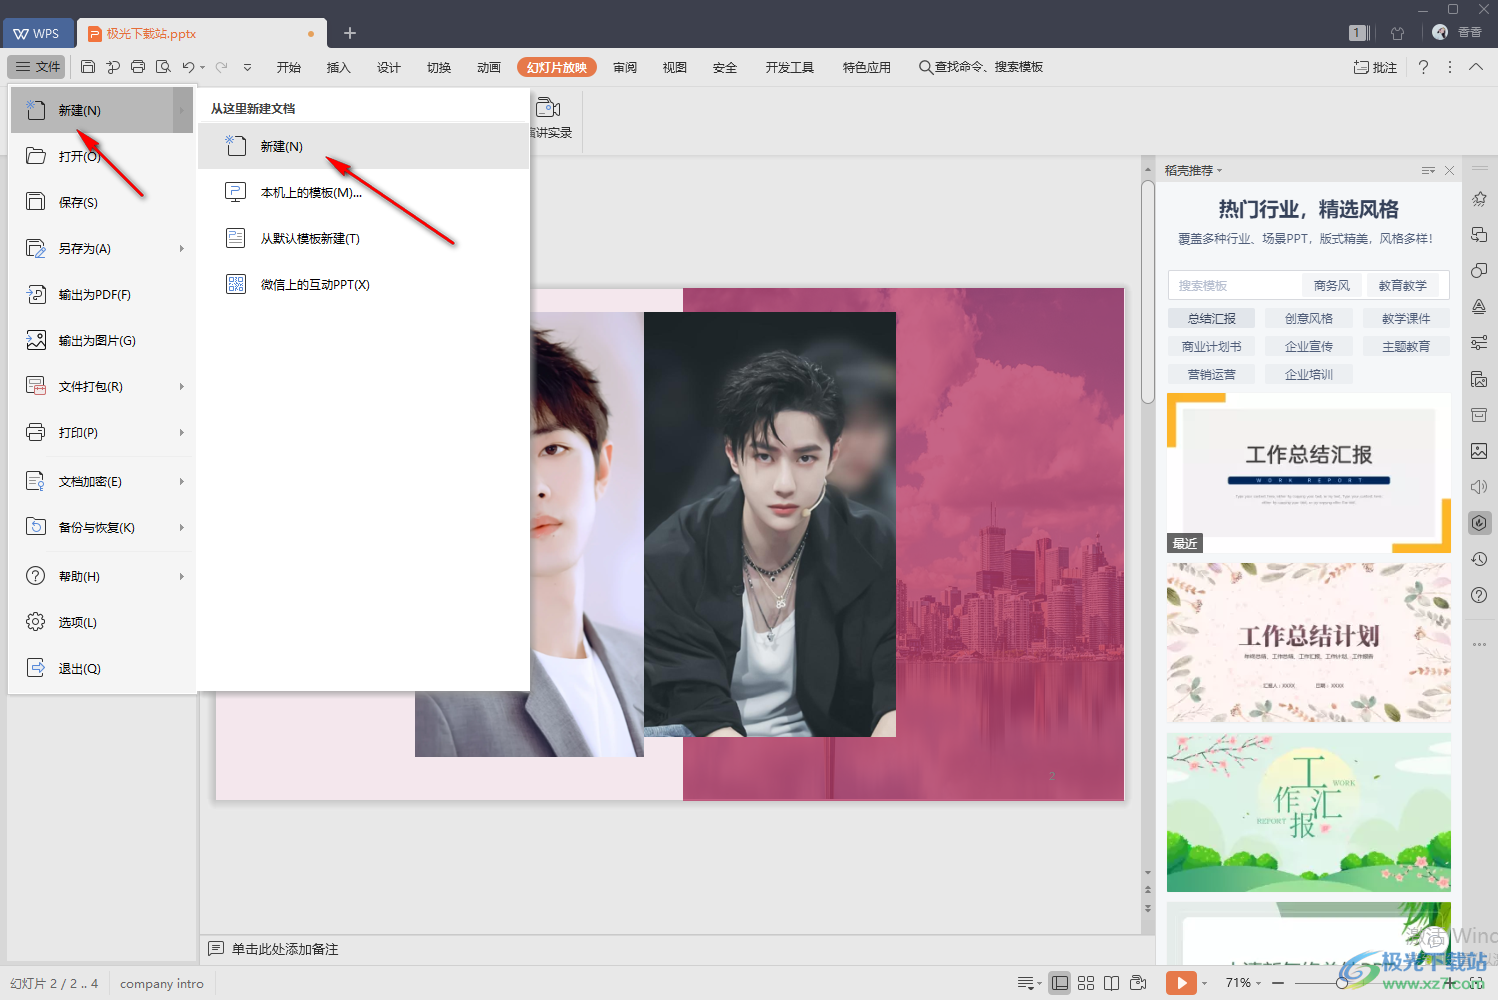Screen dimensions: 1498x1000
Task: Open 选项(L) settings from file menu
Action: [x=102, y=622]
